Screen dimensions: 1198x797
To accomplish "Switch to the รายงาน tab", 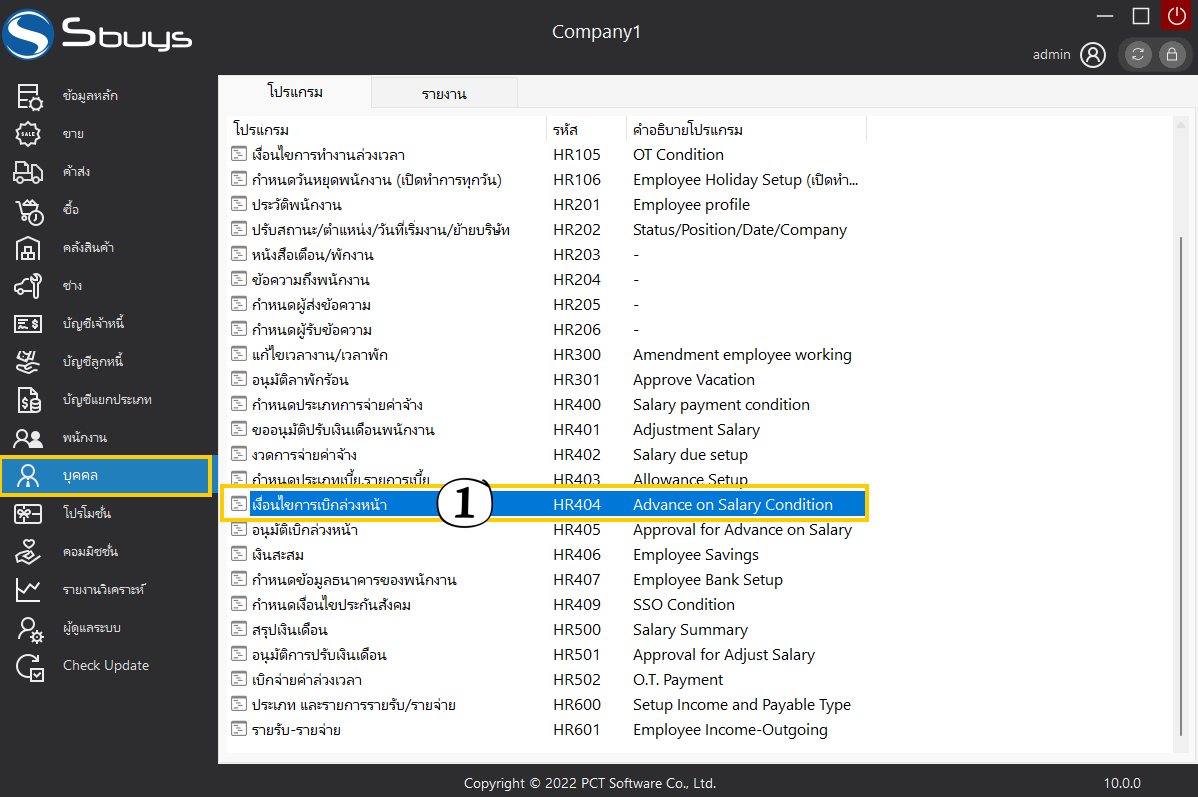I will click(444, 94).
